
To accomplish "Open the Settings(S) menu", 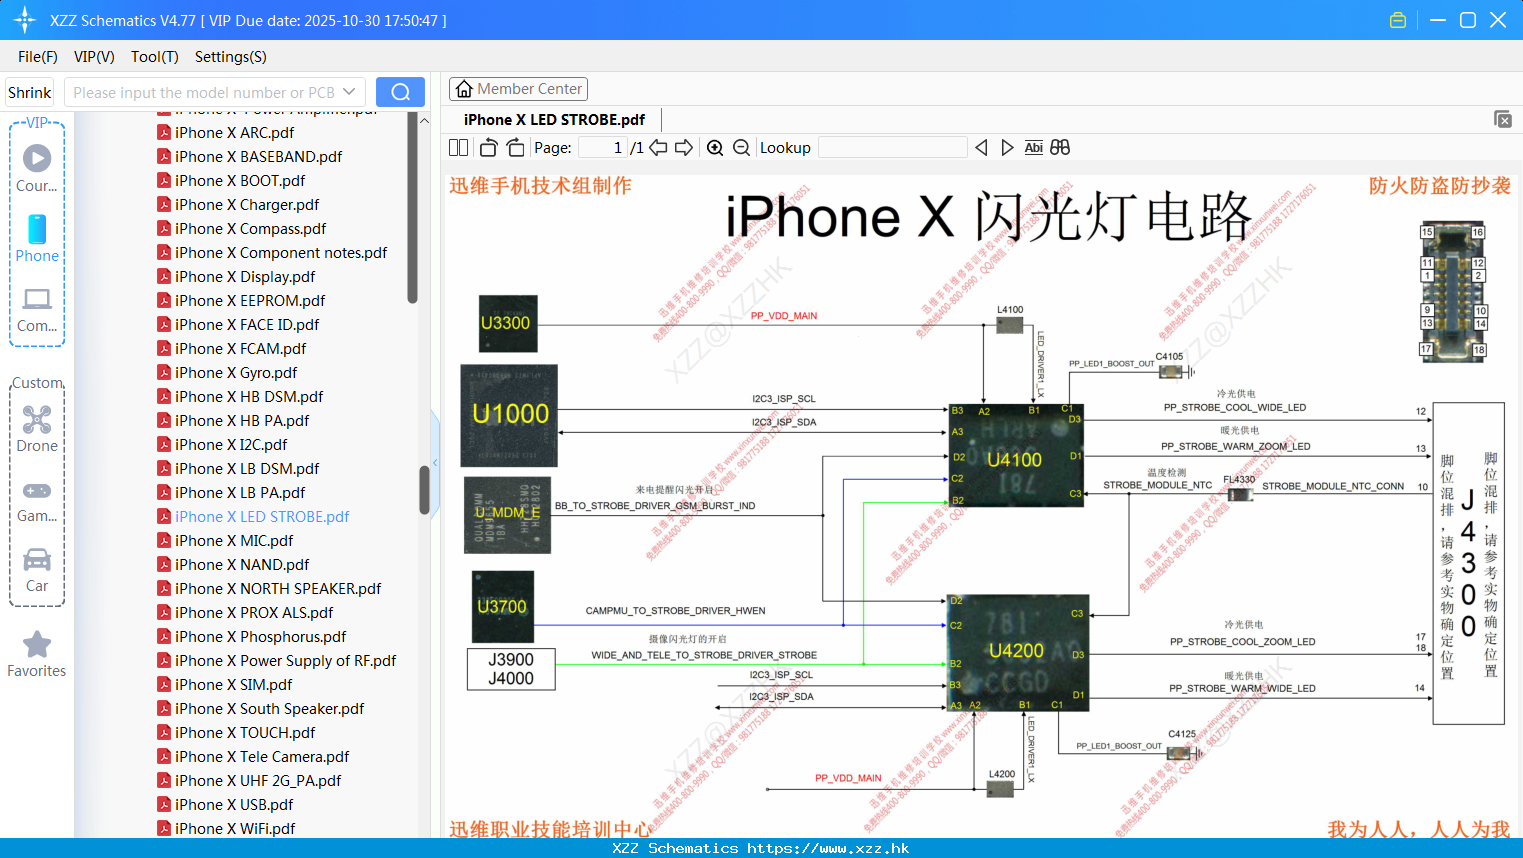I will 231,57.
